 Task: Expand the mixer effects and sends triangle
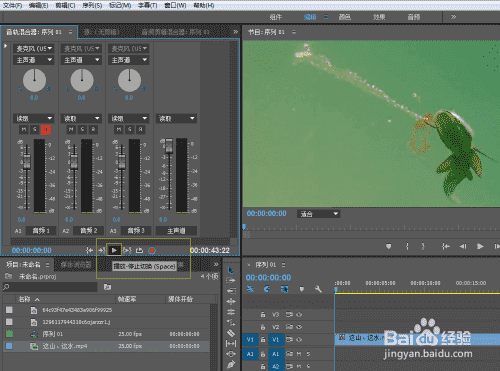pos(6,46)
